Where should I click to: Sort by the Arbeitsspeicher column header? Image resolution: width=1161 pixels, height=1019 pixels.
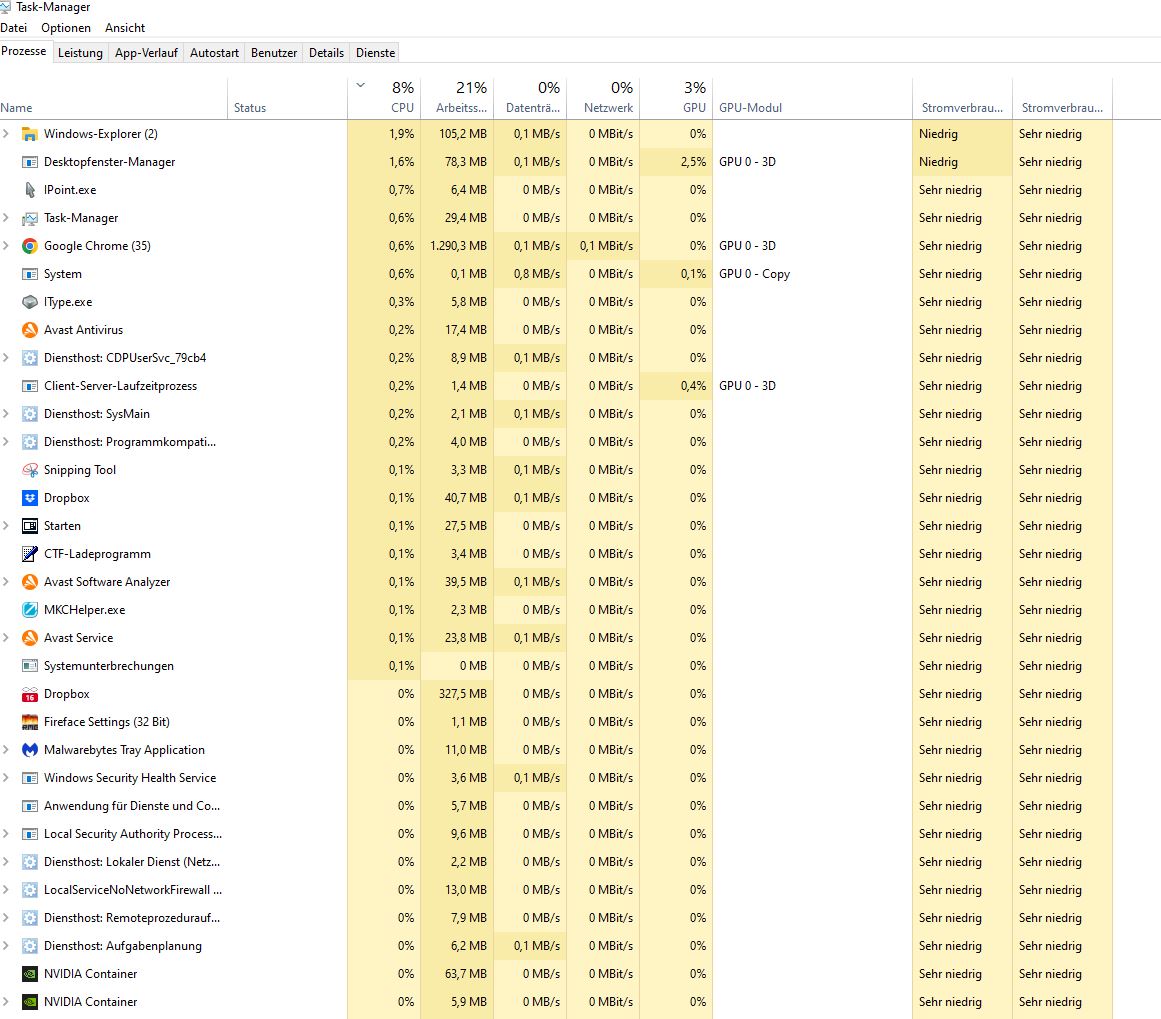point(457,98)
